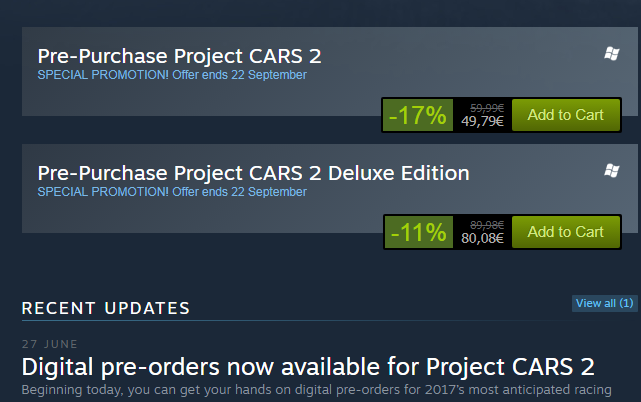The height and width of the screenshot is (402, 641).
Task: Click the SPECIAL PROMOTION text under standard edition
Action: coord(92,74)
